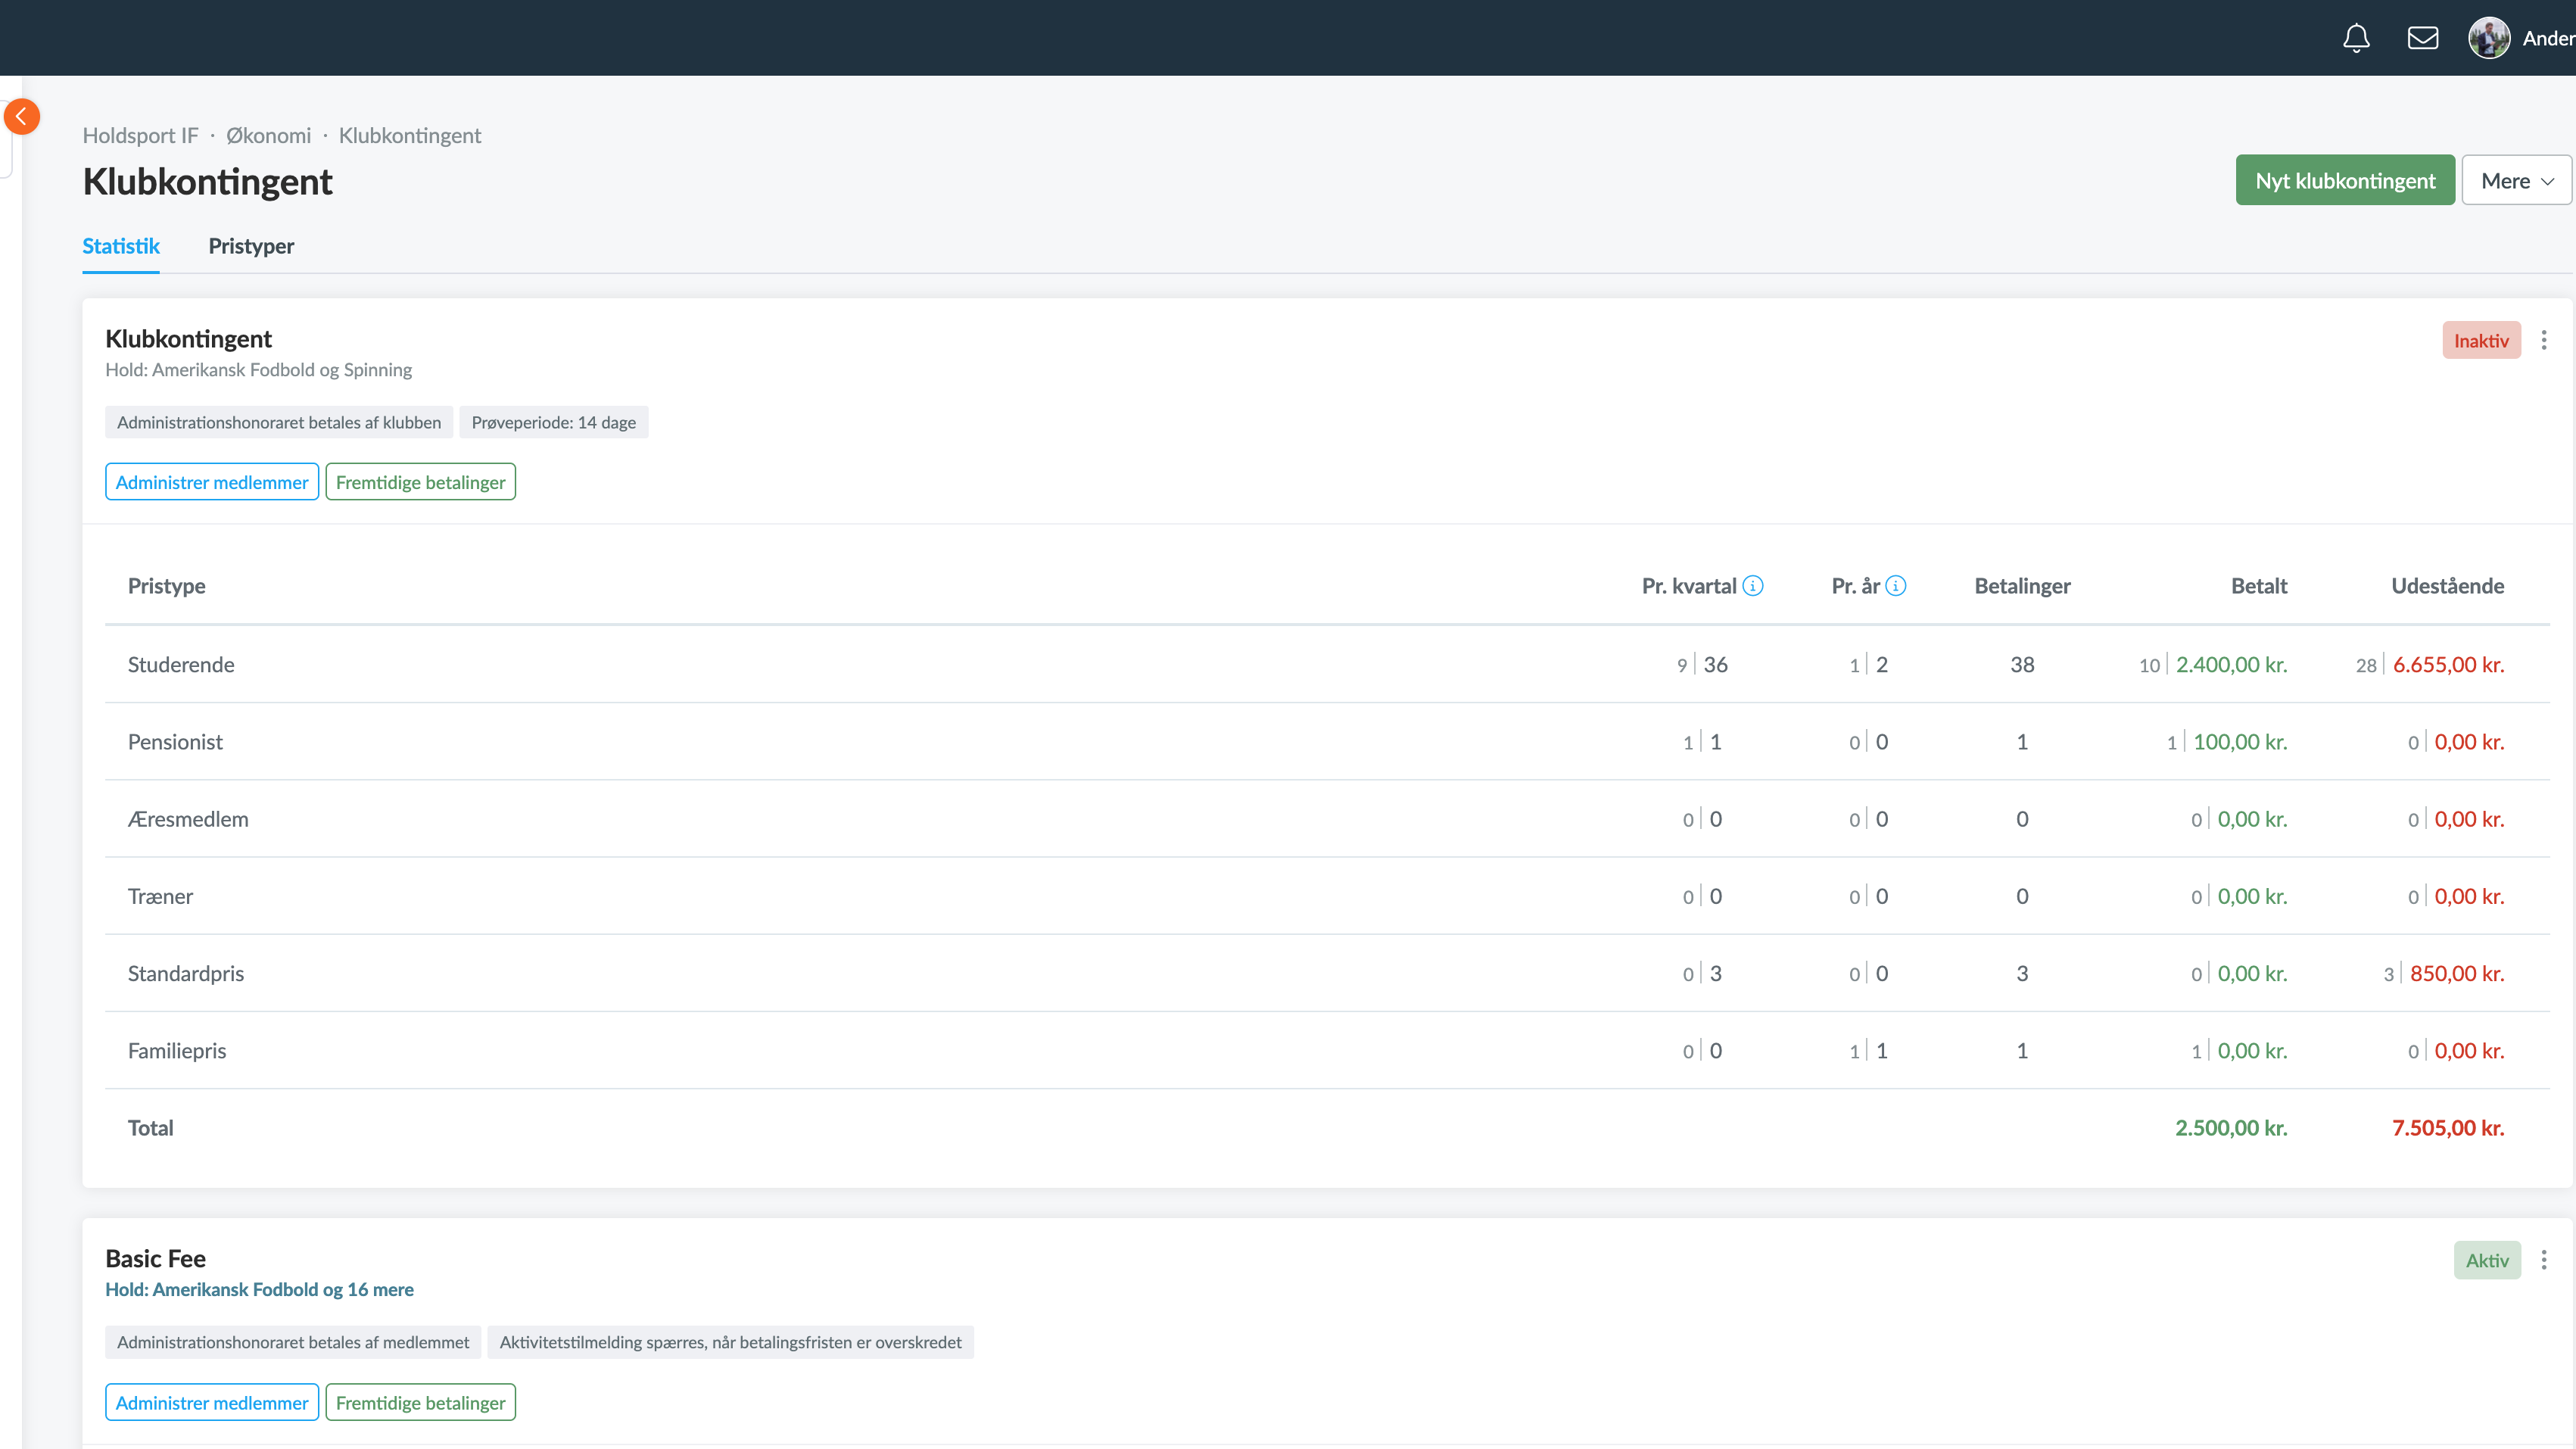Click the Betalt column header
Screen dimensions: 2576x1449
(2259, 586)
